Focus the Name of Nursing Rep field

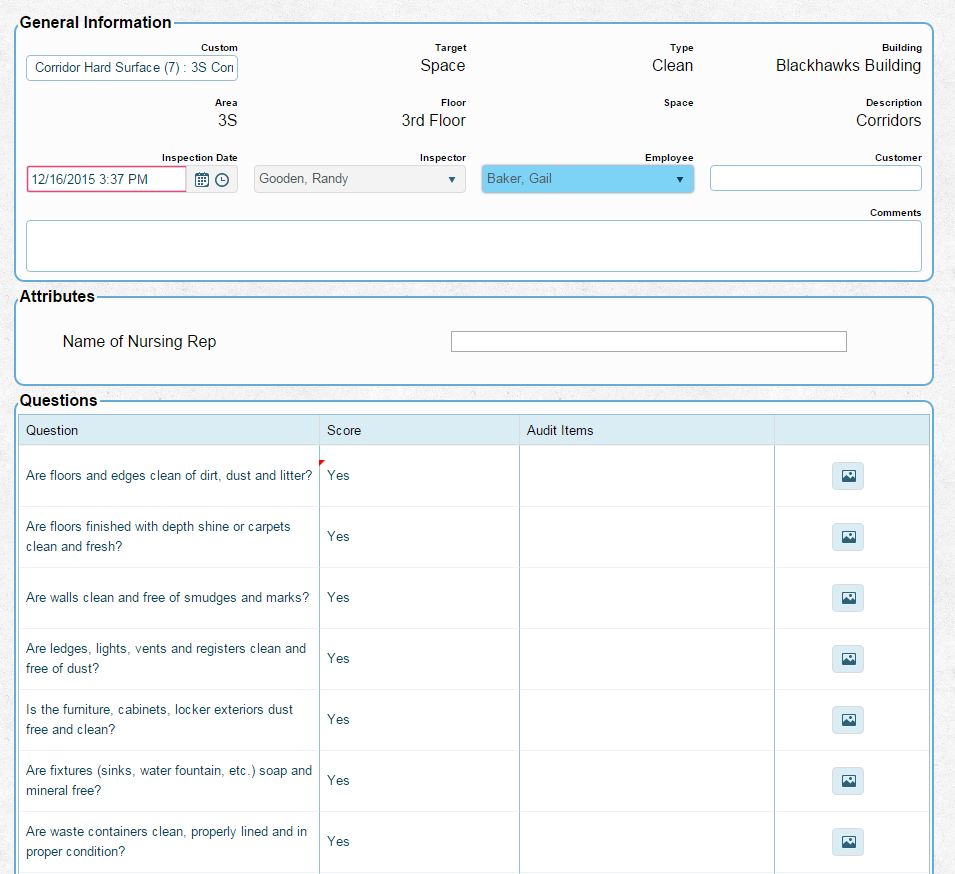(x=648, y=342)
